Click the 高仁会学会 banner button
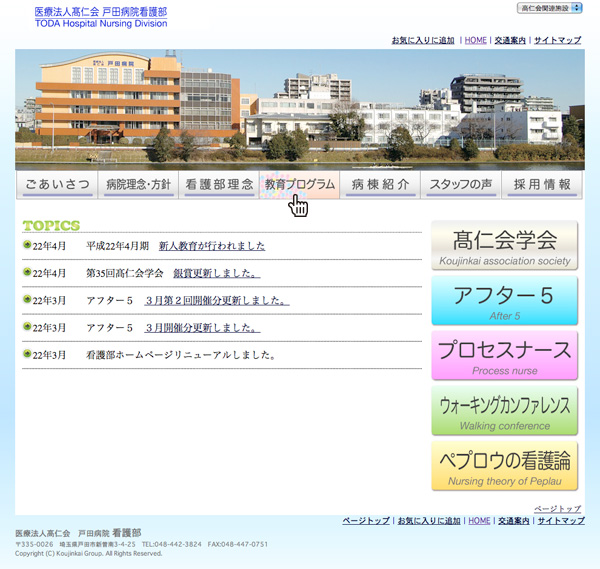 click(505, 245)
